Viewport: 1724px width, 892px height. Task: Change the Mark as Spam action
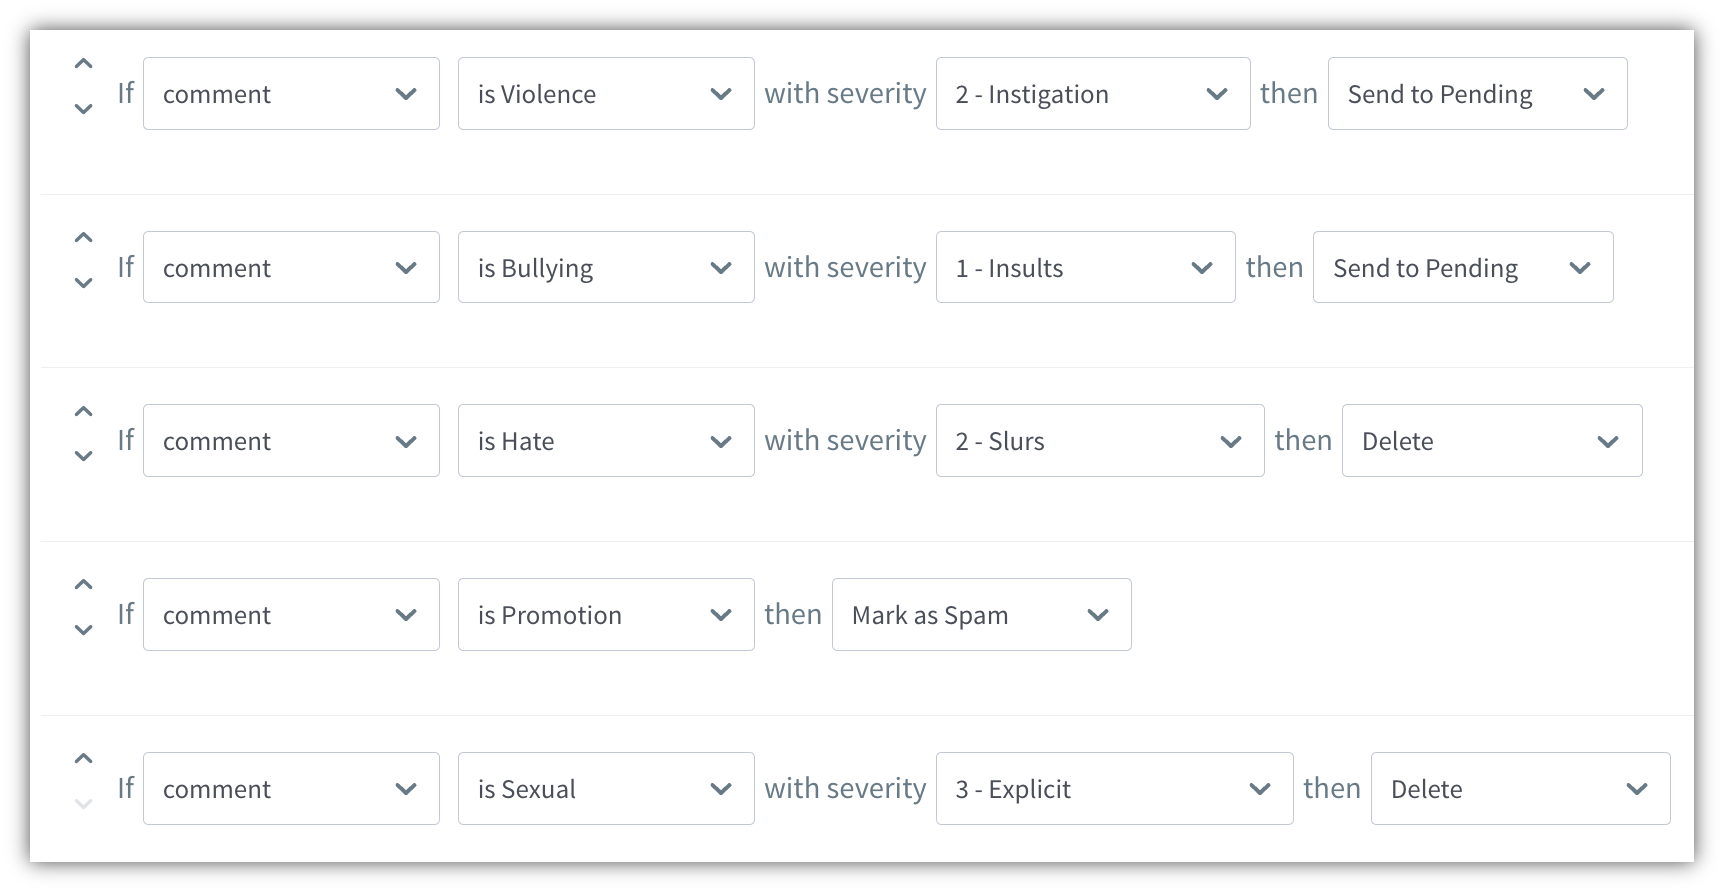[x=981, y=614]
